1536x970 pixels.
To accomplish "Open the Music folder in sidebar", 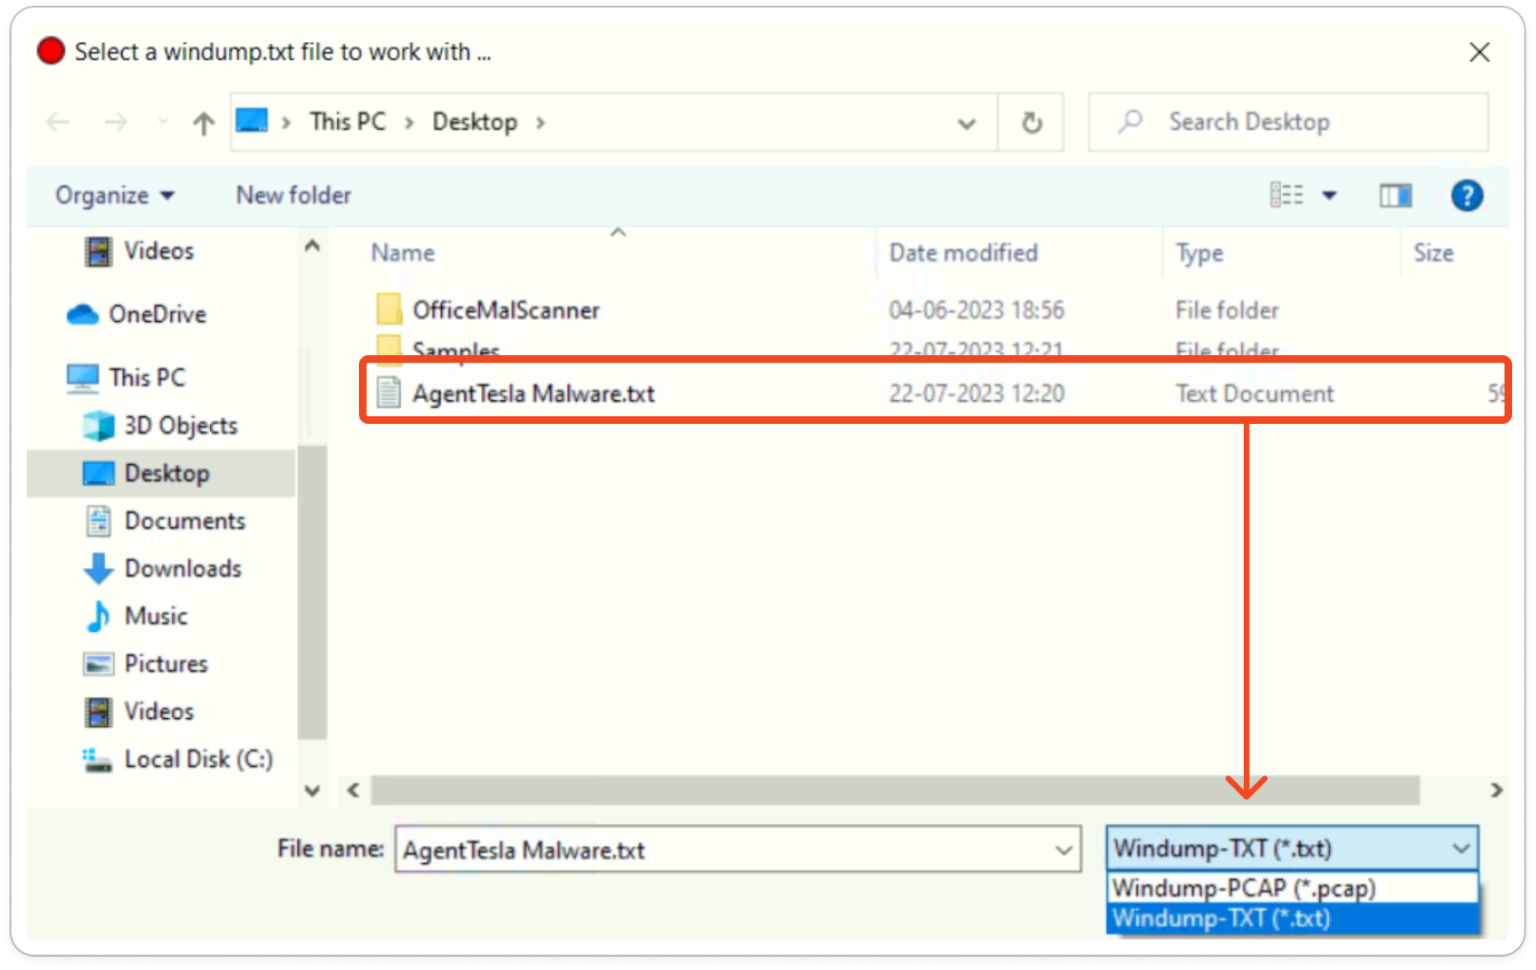I will click(155, 617).
